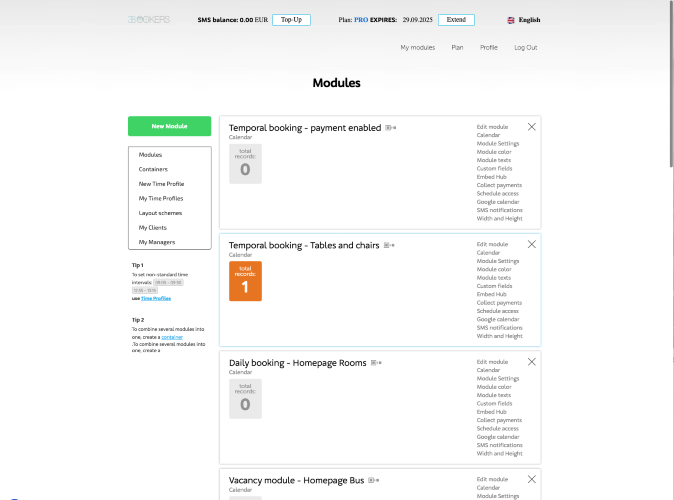The width and height of the screenshot is (674, 500).
Task: Select Containers in the sidebar
Action: click(153, 169)
